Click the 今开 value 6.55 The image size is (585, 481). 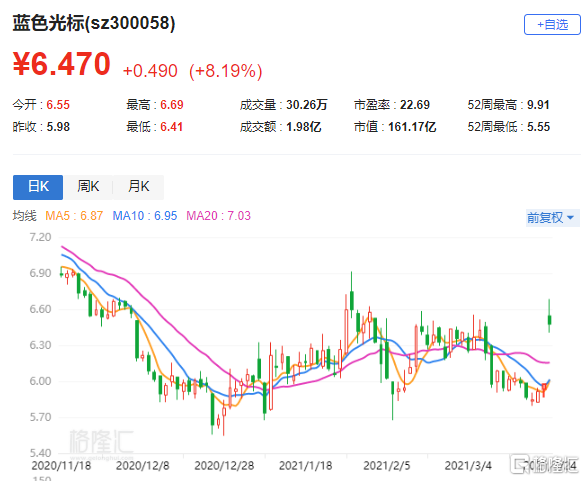58,105
